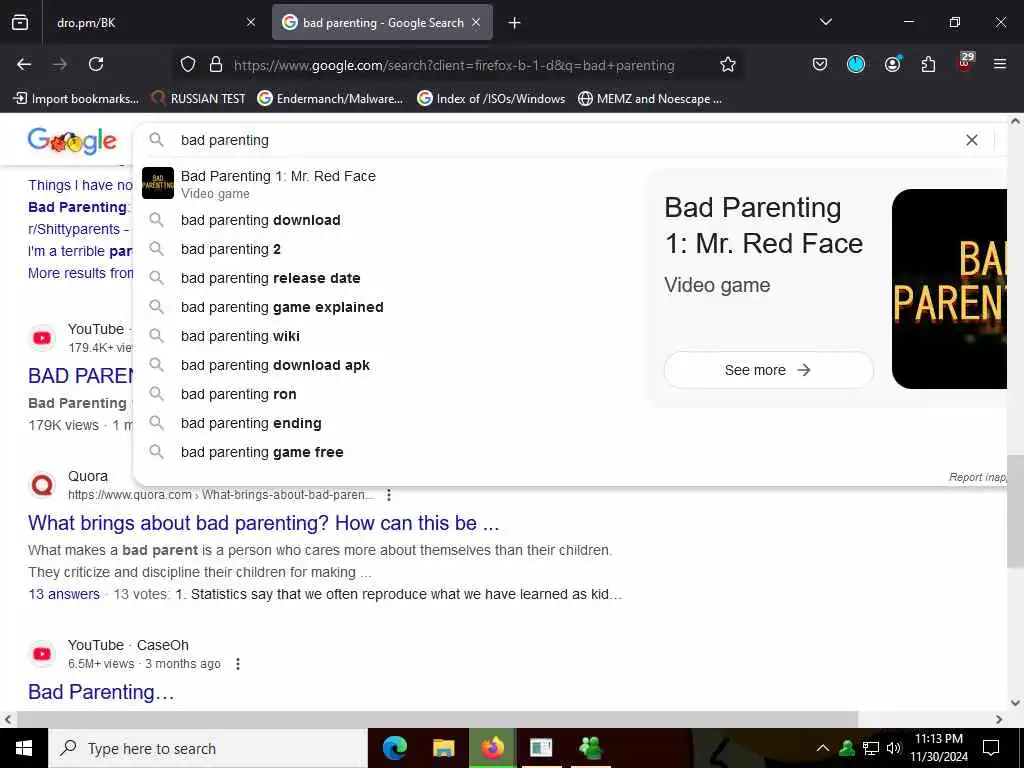Open the Bad Parenting game cover image

pyautogui.click(x=950, y=289)
